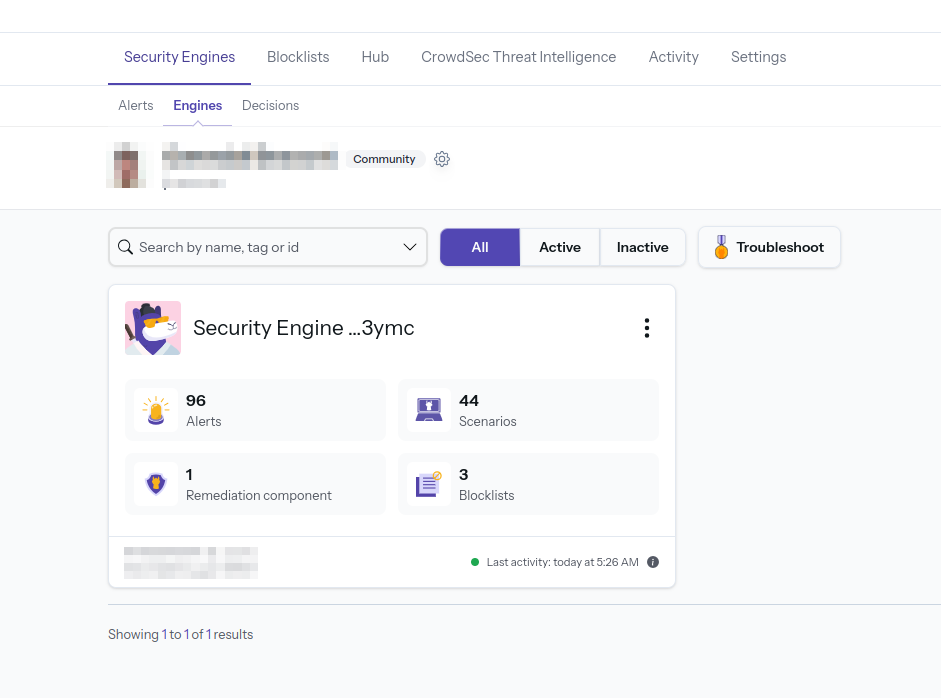Open the Hub tab
941x698 pixels.
point(375,57)
